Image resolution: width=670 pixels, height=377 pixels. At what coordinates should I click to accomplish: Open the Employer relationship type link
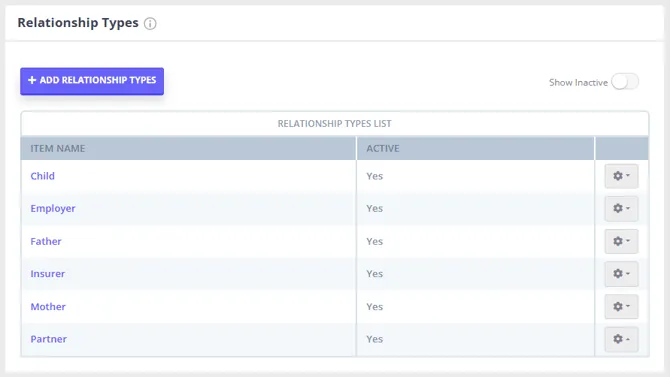[x=53, y=208]
